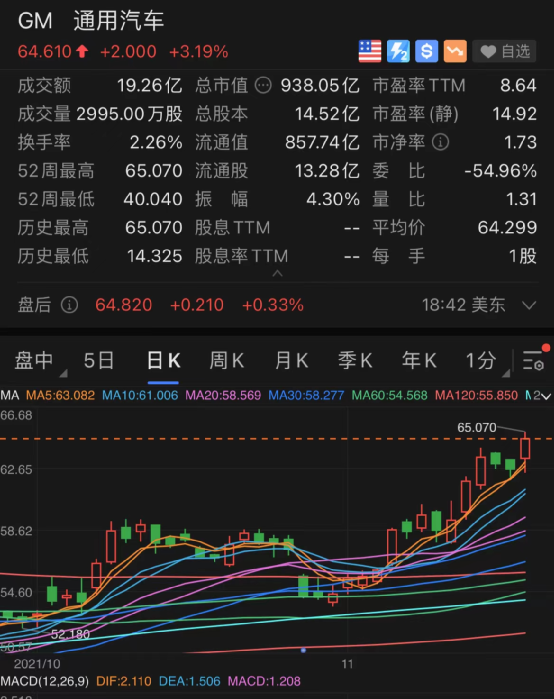The width and height of the screenshot is (554, 699).
Task: Tap the after-hours price 64.820
Action: tap(123, 305)
